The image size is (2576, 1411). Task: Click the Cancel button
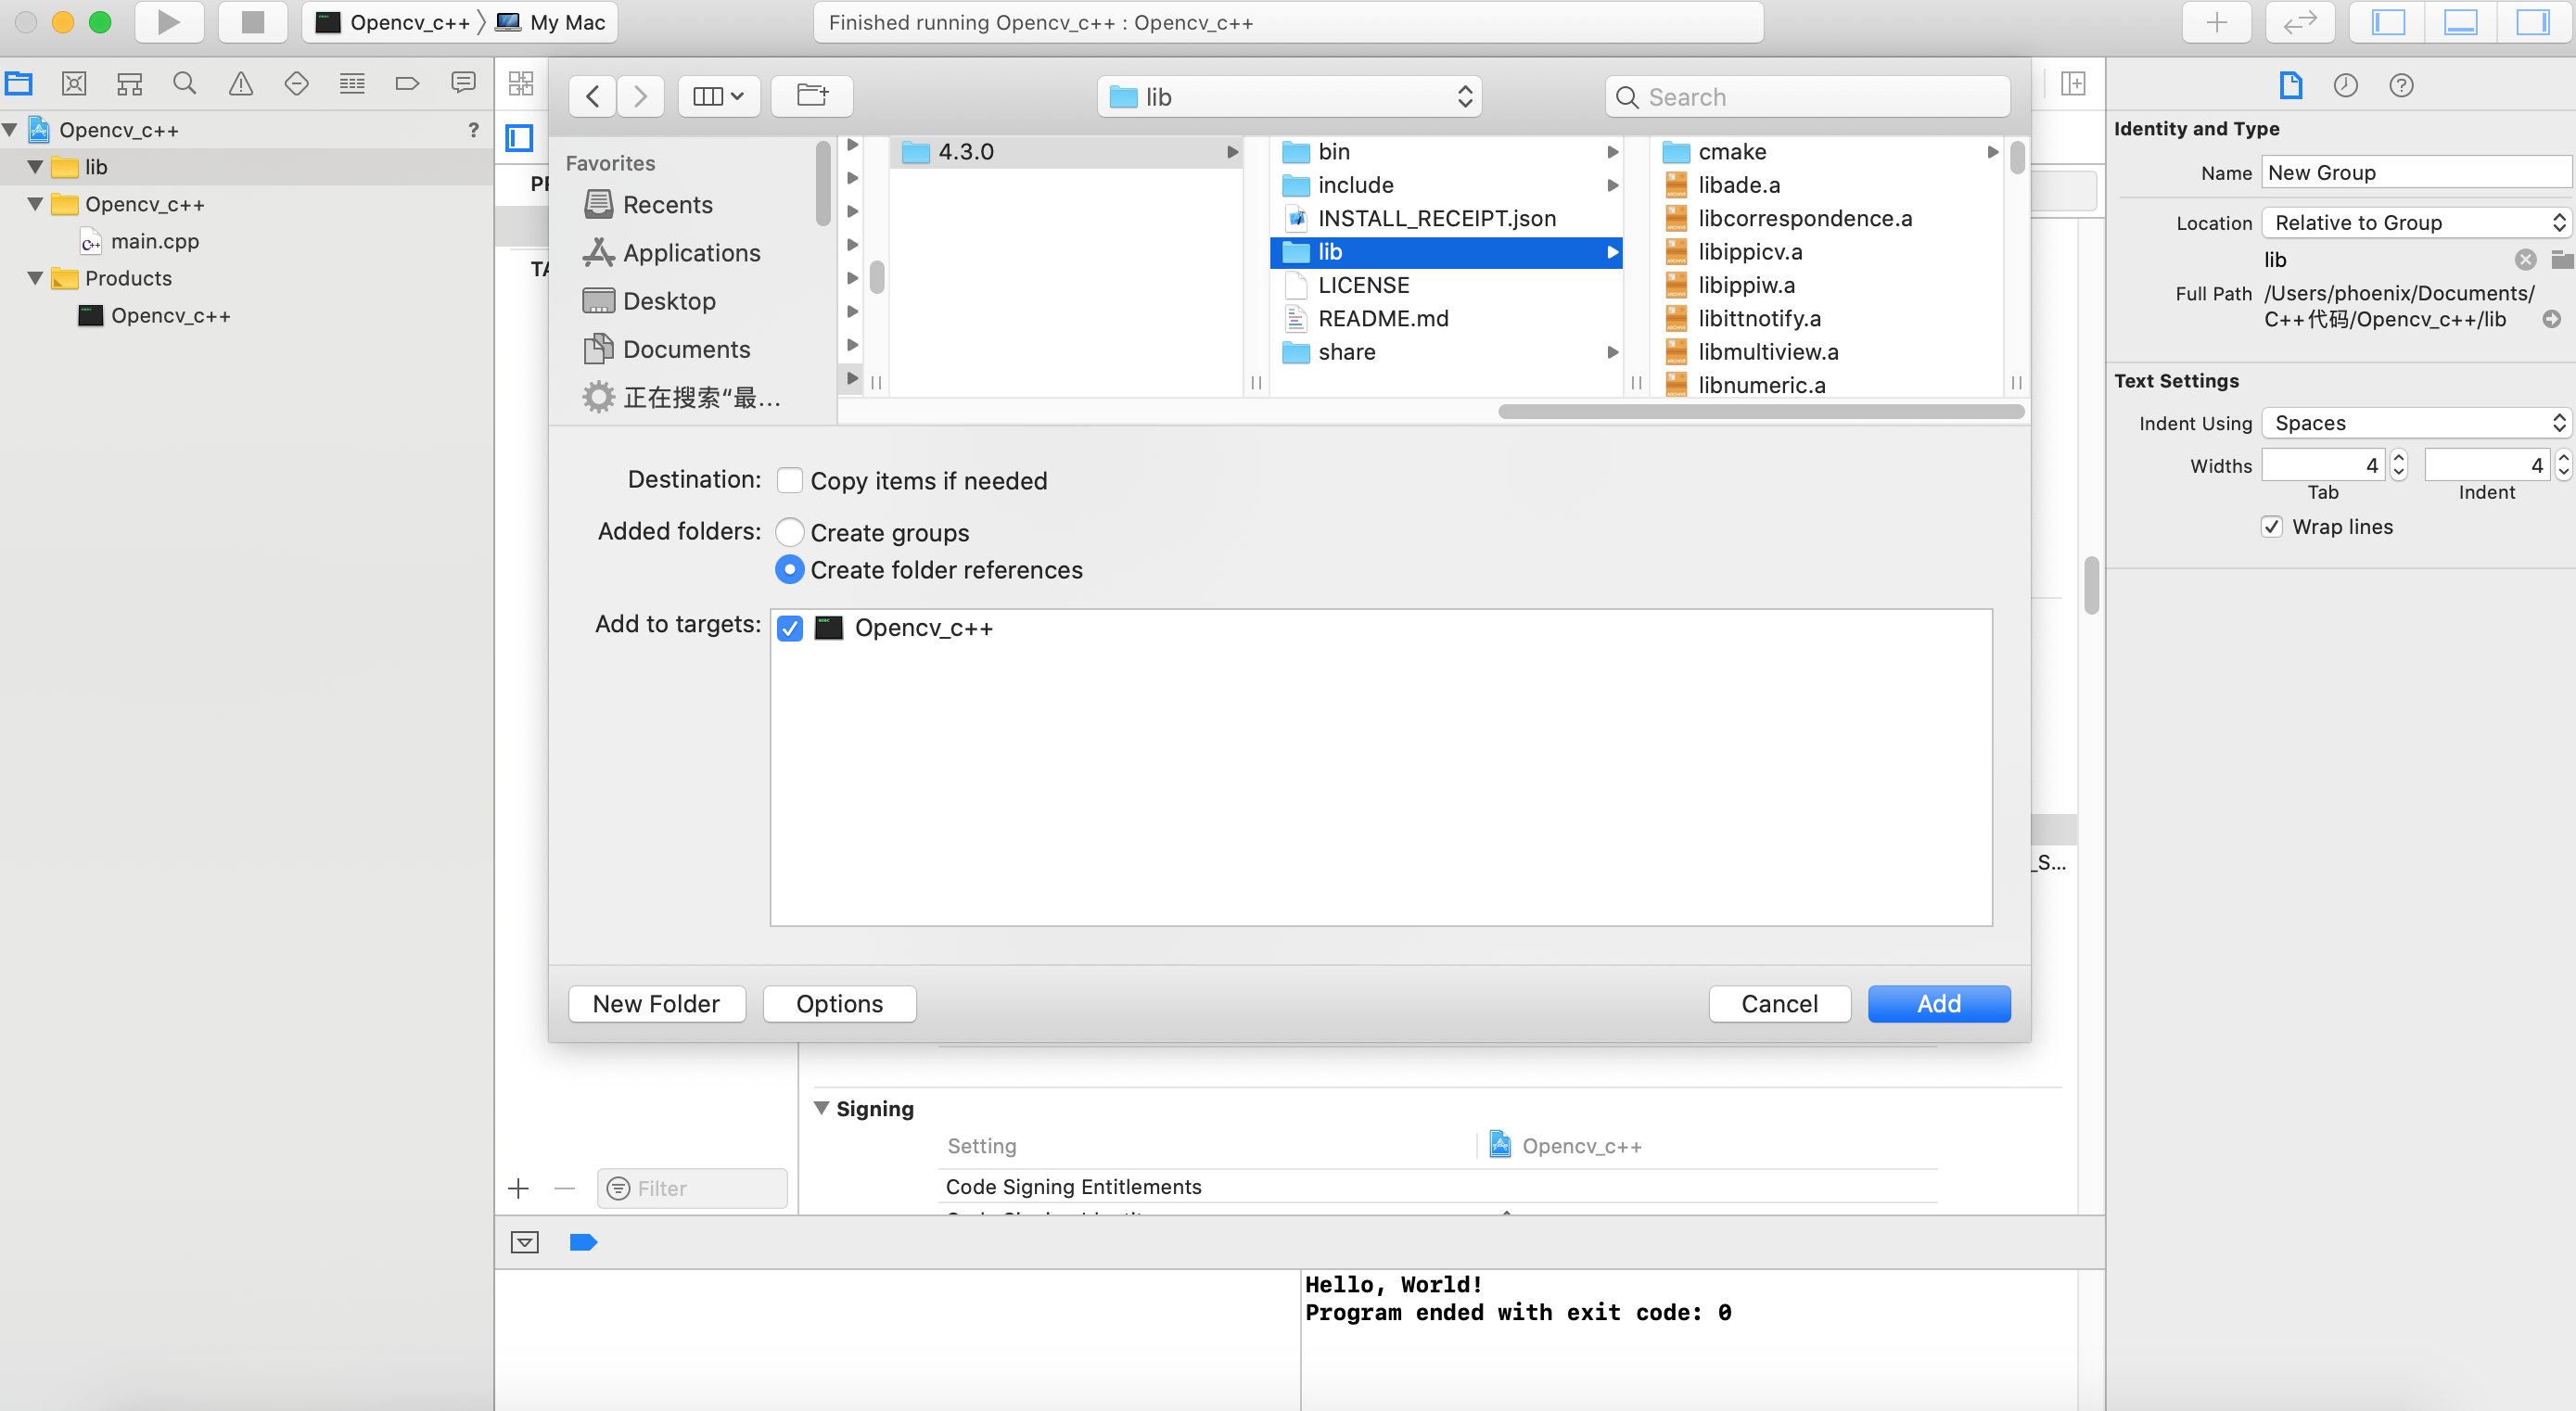(x=1779, y=1004)
